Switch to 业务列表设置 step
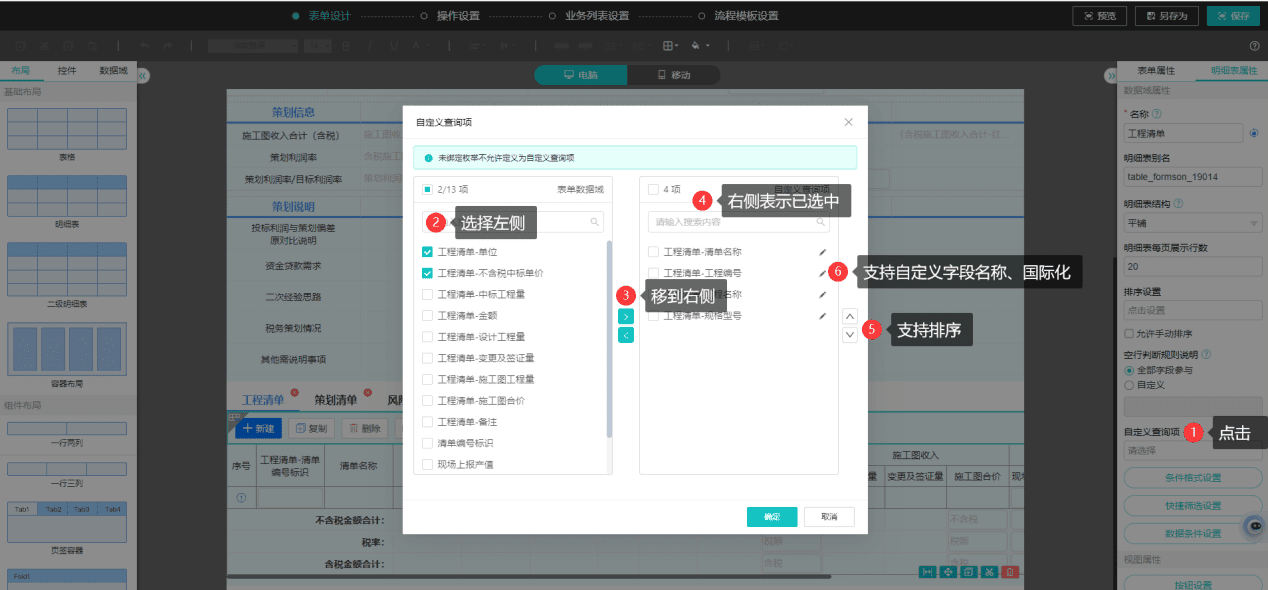The height and width of the screenshot is (590, 1268). click(597, 16)
